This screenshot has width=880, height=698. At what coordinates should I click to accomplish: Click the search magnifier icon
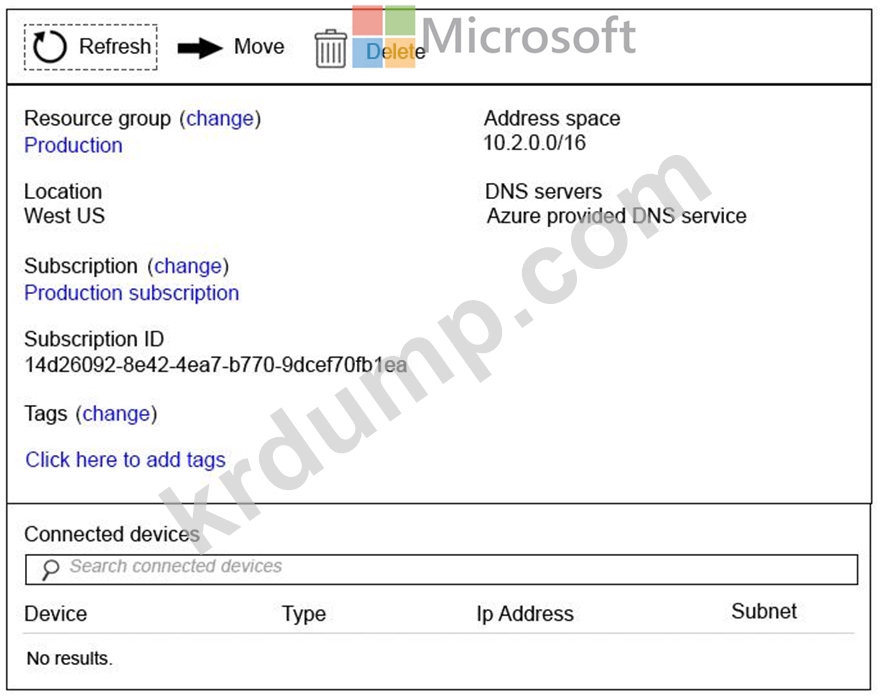(50, 570)
